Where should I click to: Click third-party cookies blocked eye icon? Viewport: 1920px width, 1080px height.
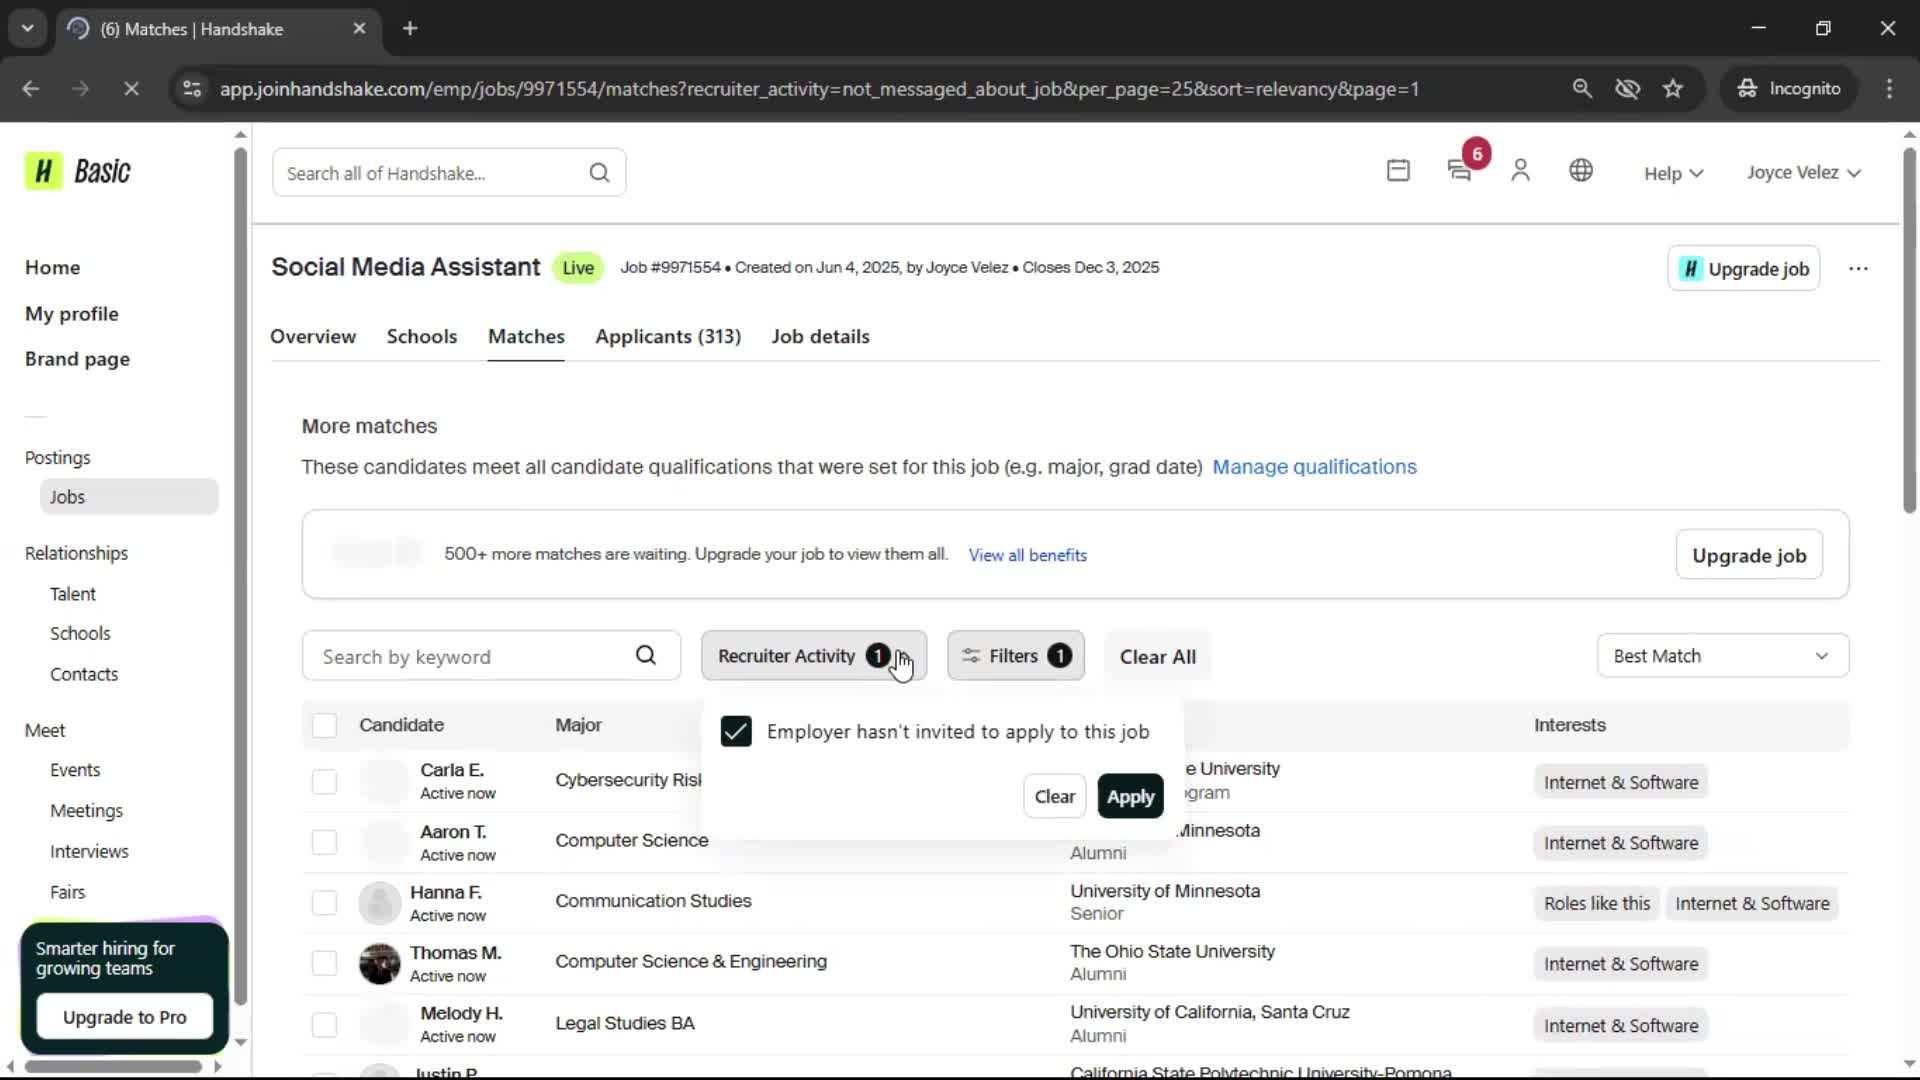click(x=1628, y=89)
